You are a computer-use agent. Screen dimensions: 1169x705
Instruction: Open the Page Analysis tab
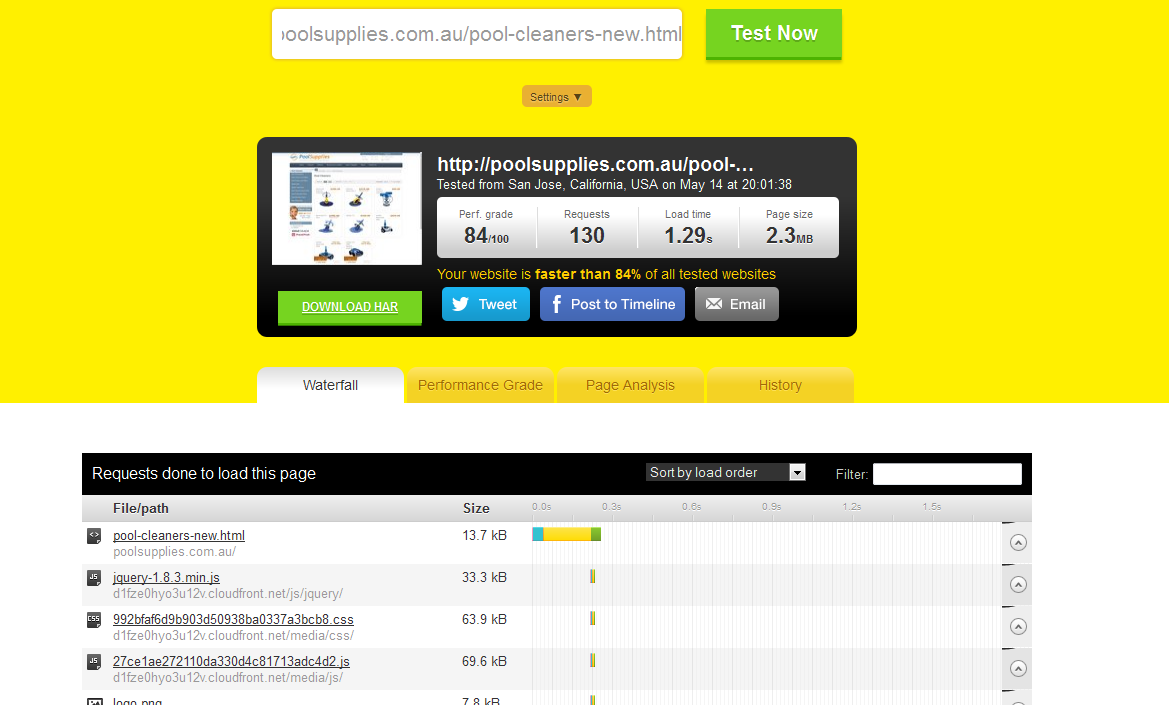[630, 385]
